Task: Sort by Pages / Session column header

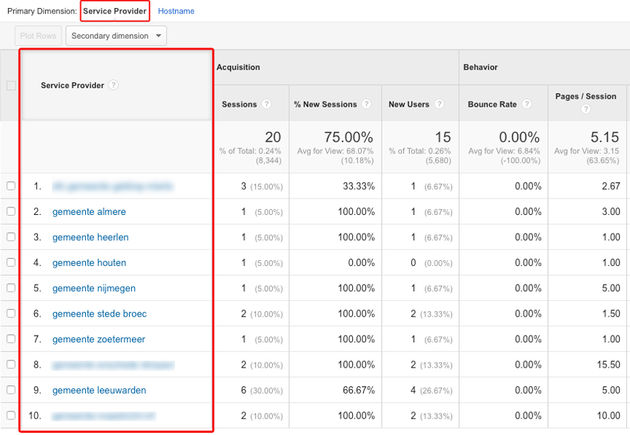Action: tap(585, 96)
